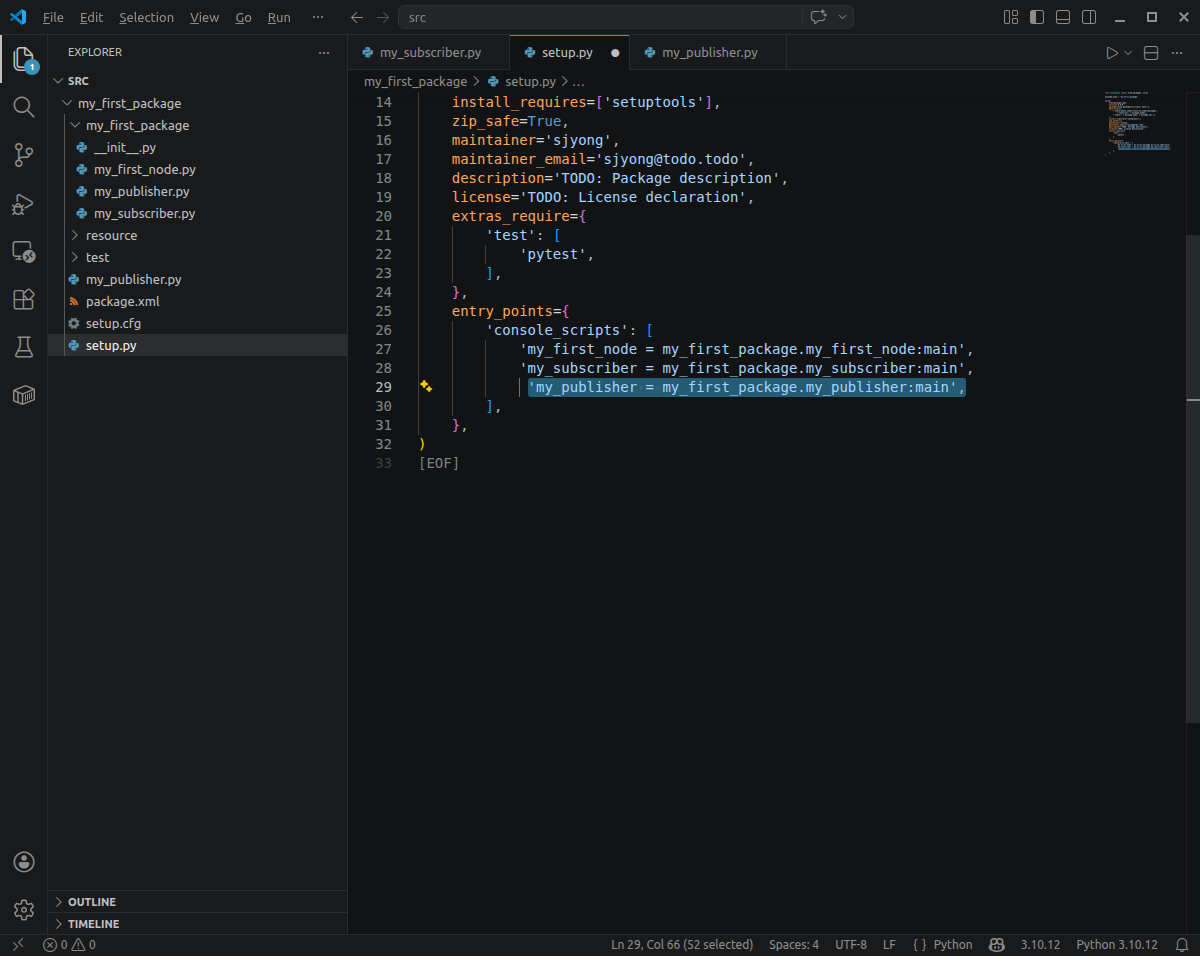Expand the resource folder
The width and height of the screenshot is (1200, 965).
[198, 235]
